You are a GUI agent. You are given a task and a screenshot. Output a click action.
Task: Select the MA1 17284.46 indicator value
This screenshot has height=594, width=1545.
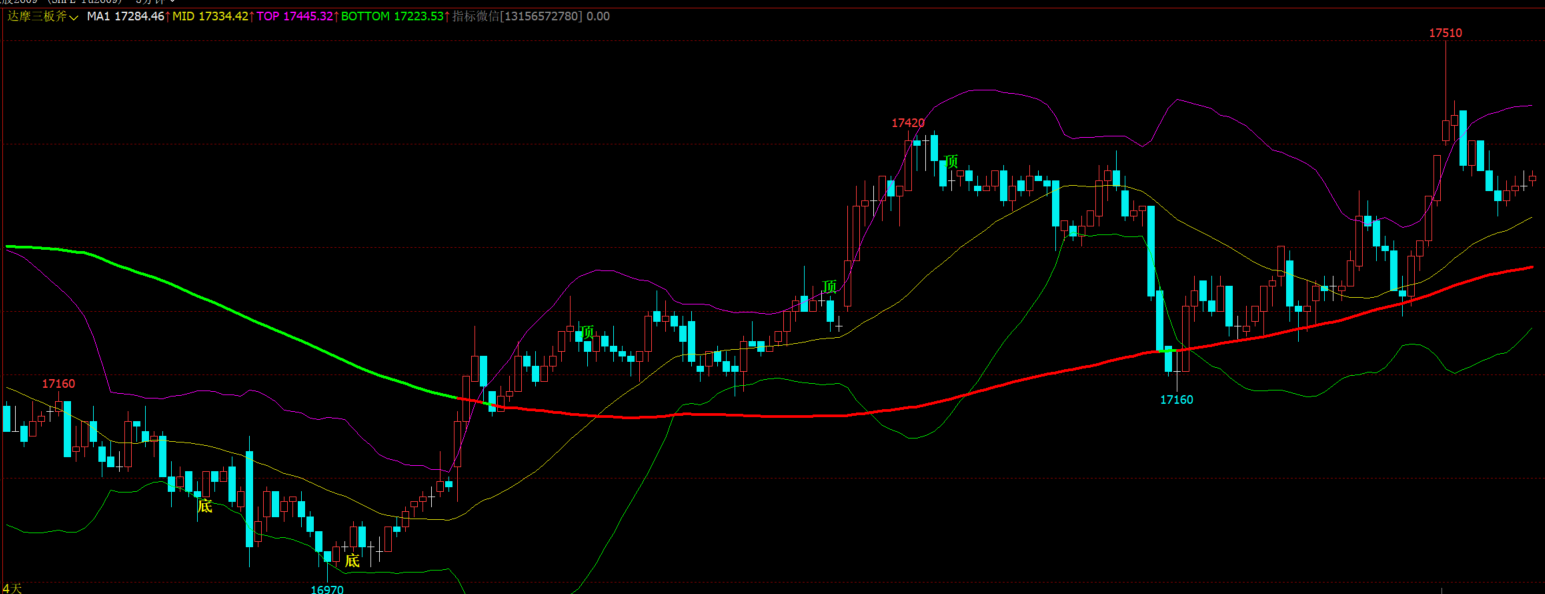pyautogui.click(x=125, y=17)
